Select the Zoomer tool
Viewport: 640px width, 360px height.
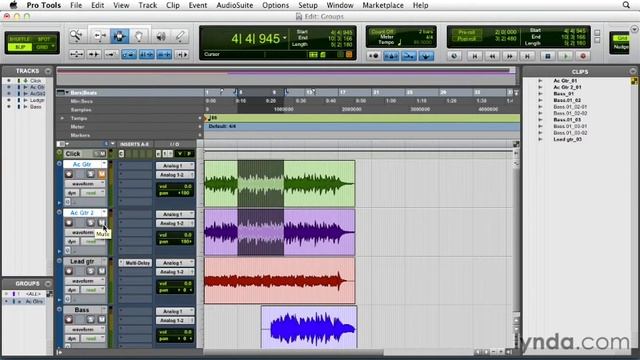(76, 36)
